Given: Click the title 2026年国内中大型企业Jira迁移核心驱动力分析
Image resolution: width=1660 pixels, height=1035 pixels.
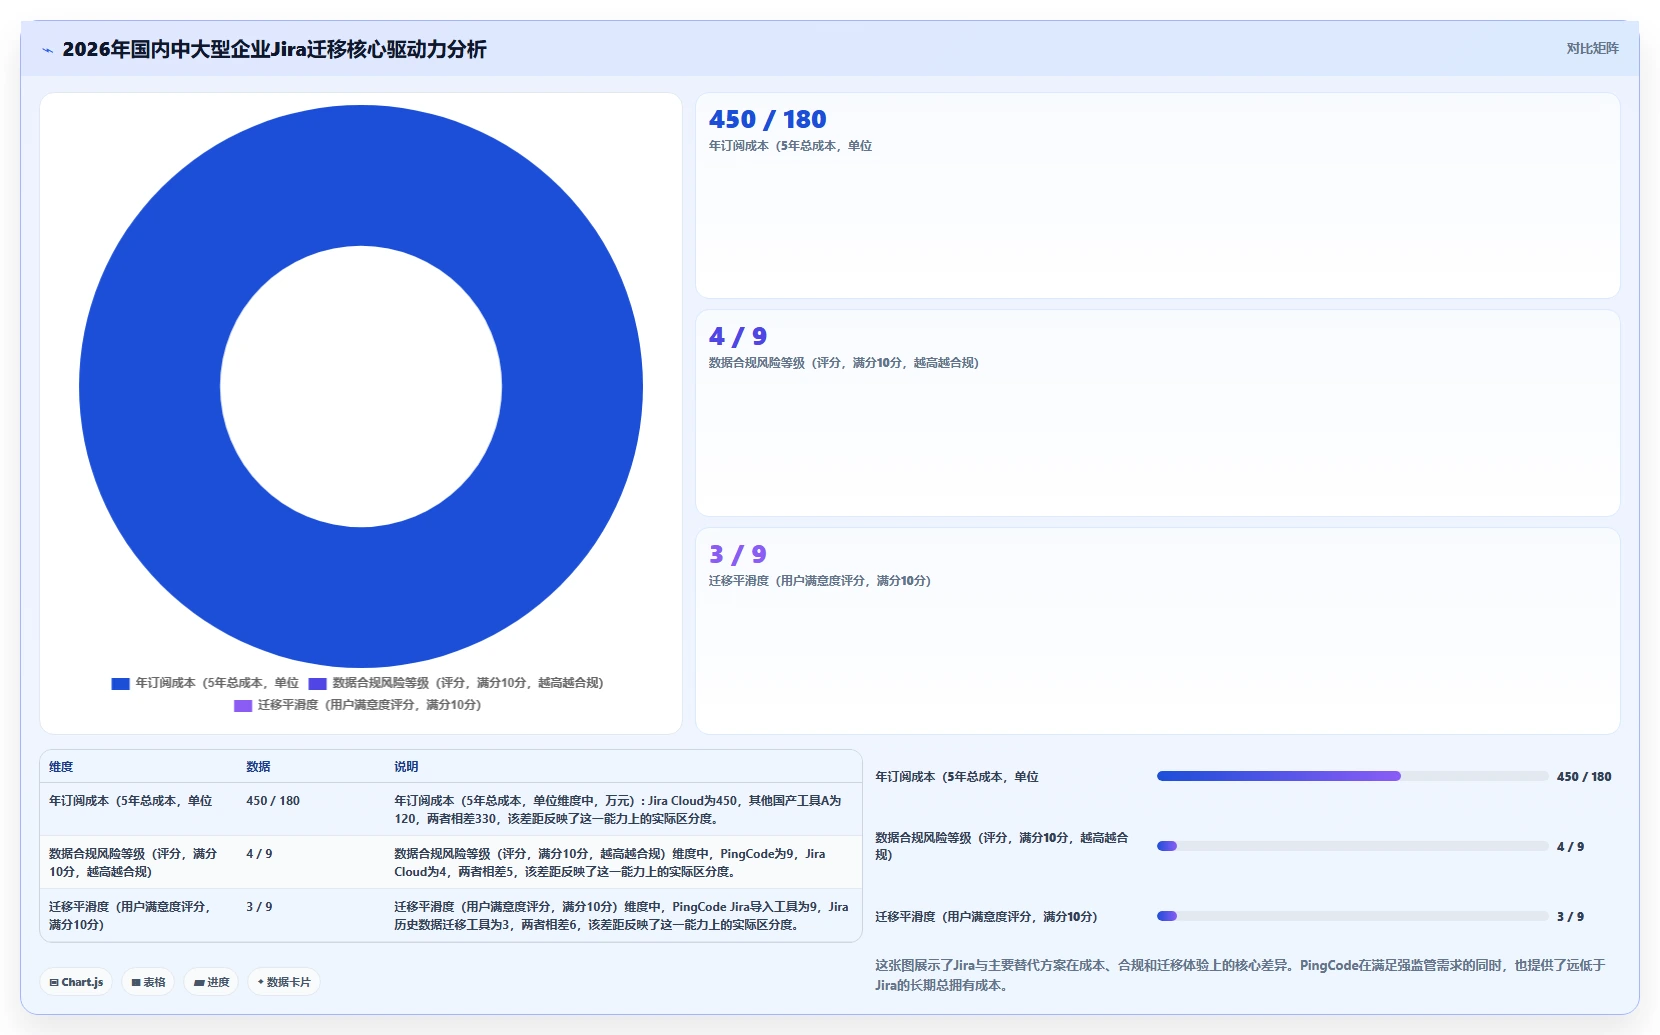Looking at the screenshot, I should (x=274, y=49).
